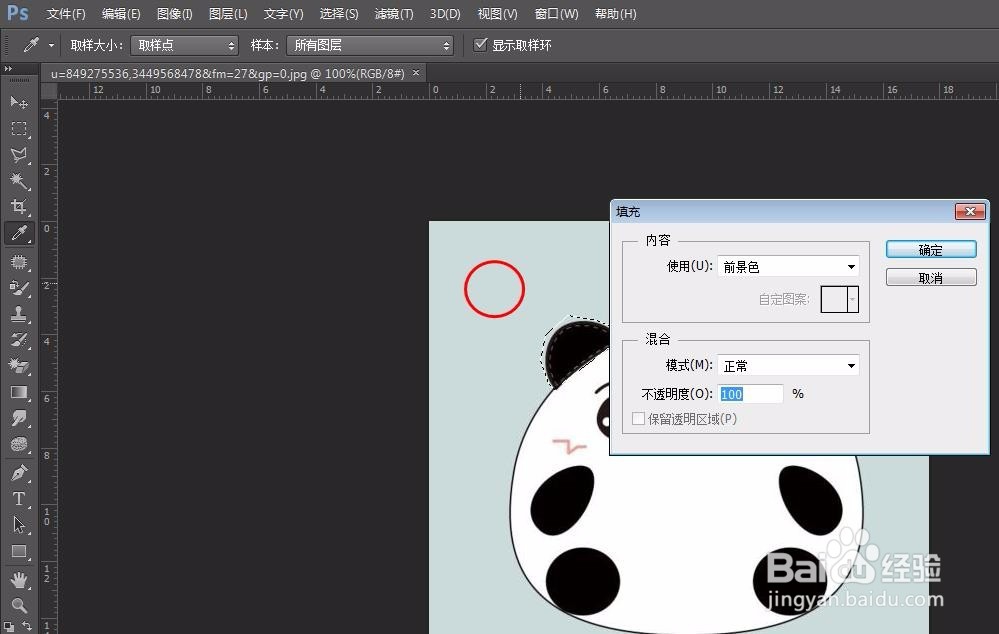Select the Crop tool
Viewport: 999px width, 634px height.
pos(19,206)
